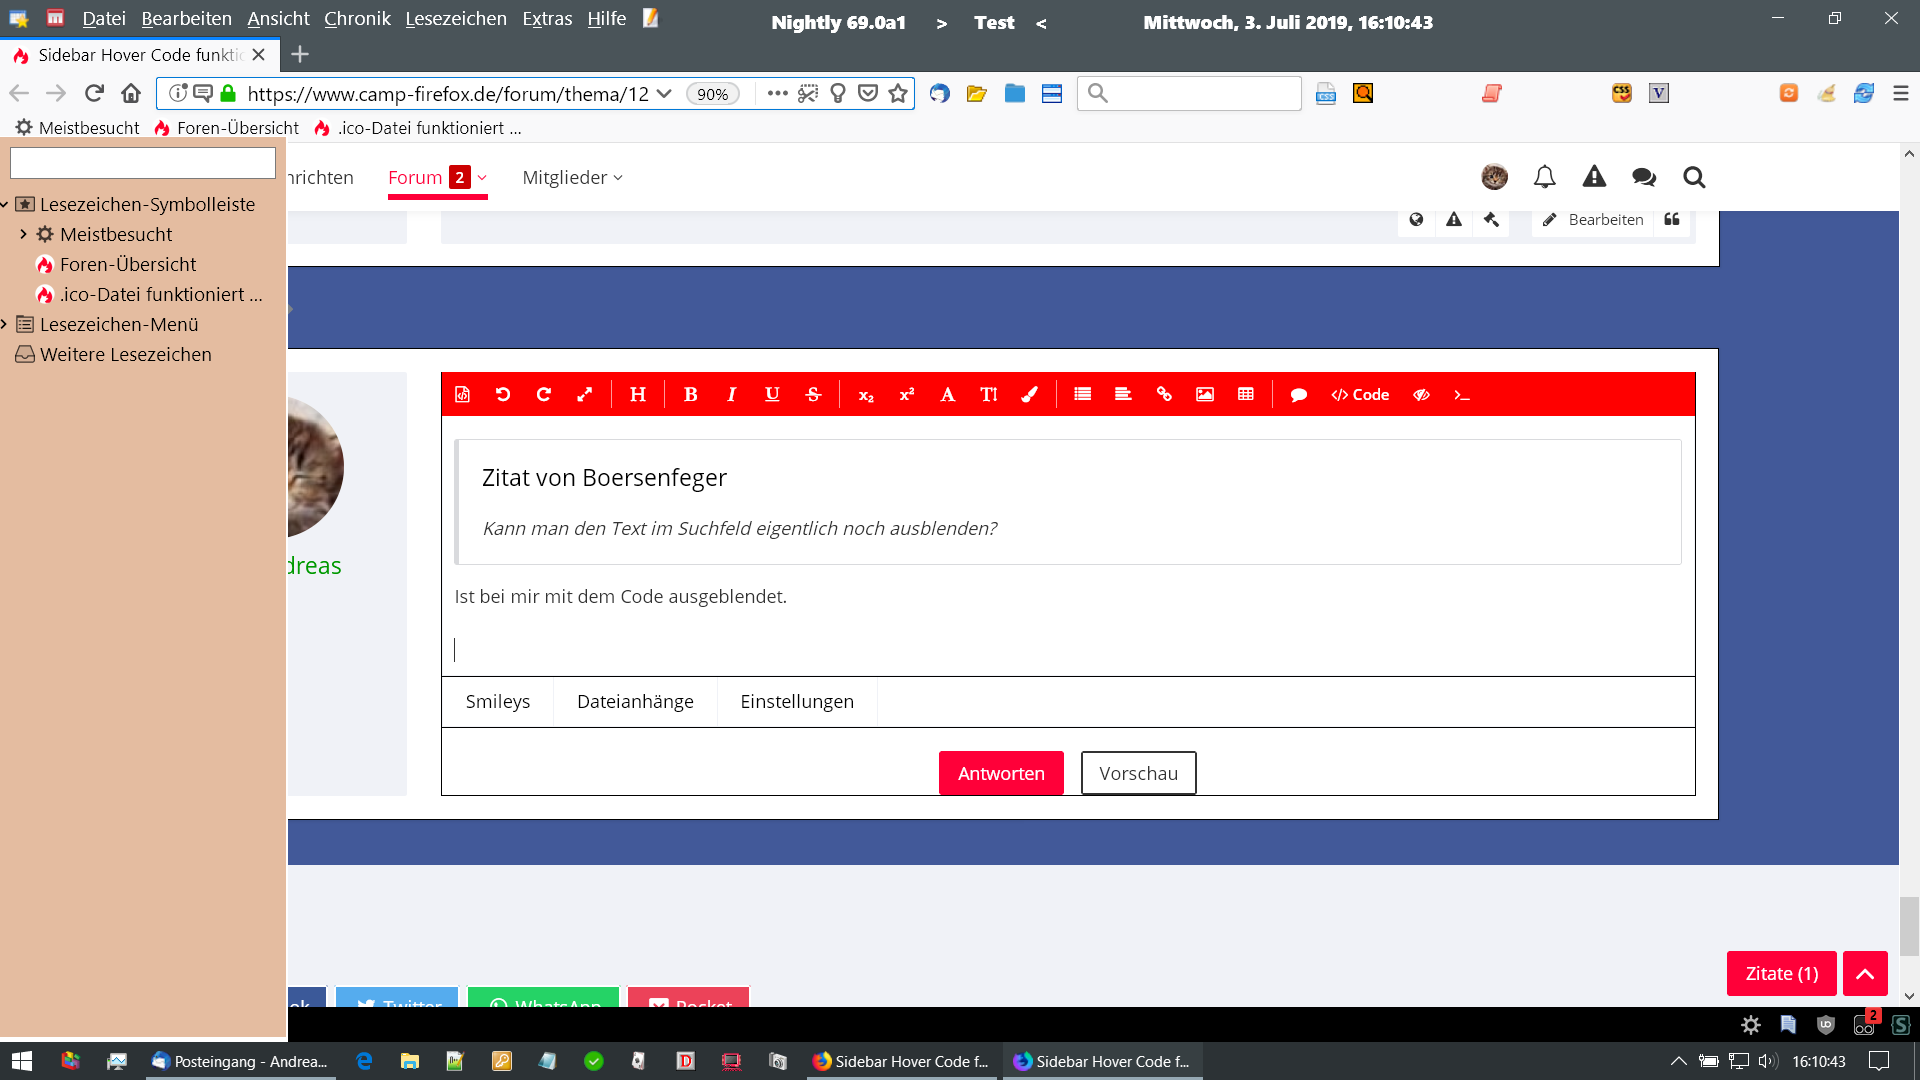
Task: Open the Mitglieder dropdown menu
Action: pyautogui.click(x=572, y=177)
